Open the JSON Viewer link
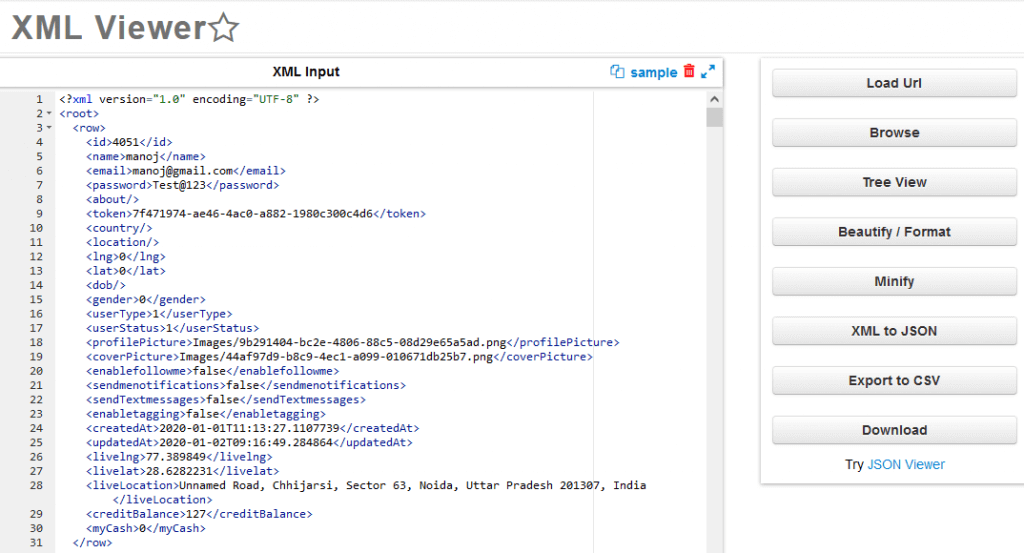This screenshot has width=1024, height=553. coord(906,464)
